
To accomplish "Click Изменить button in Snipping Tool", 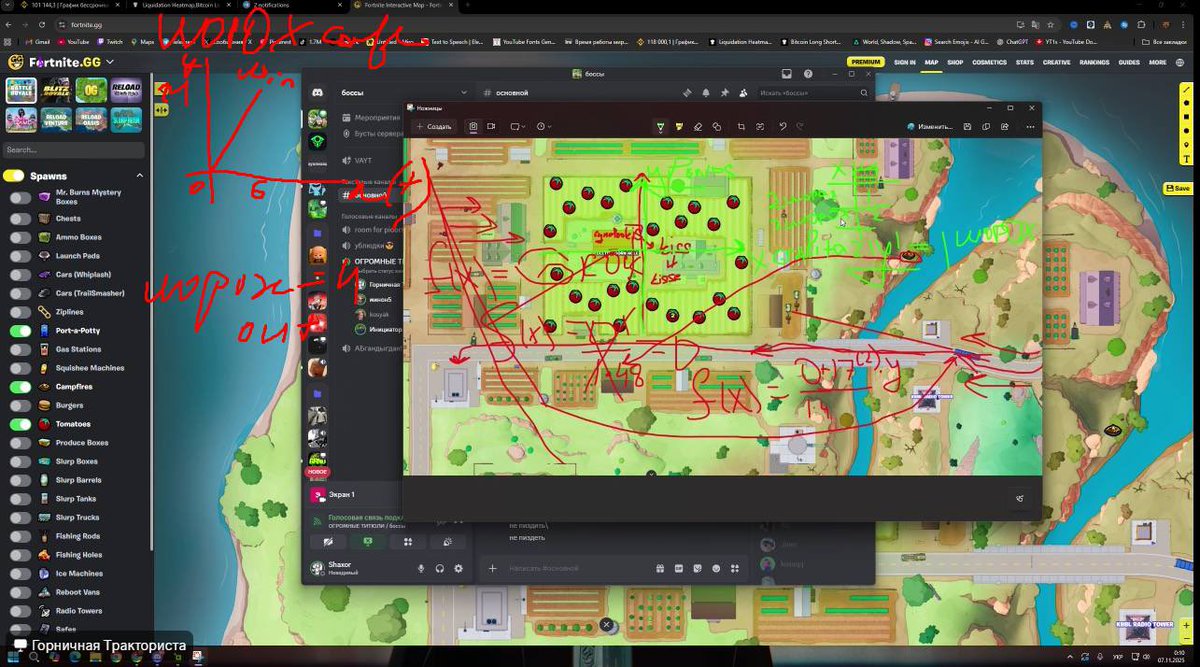I will click(x=930, y=127).
